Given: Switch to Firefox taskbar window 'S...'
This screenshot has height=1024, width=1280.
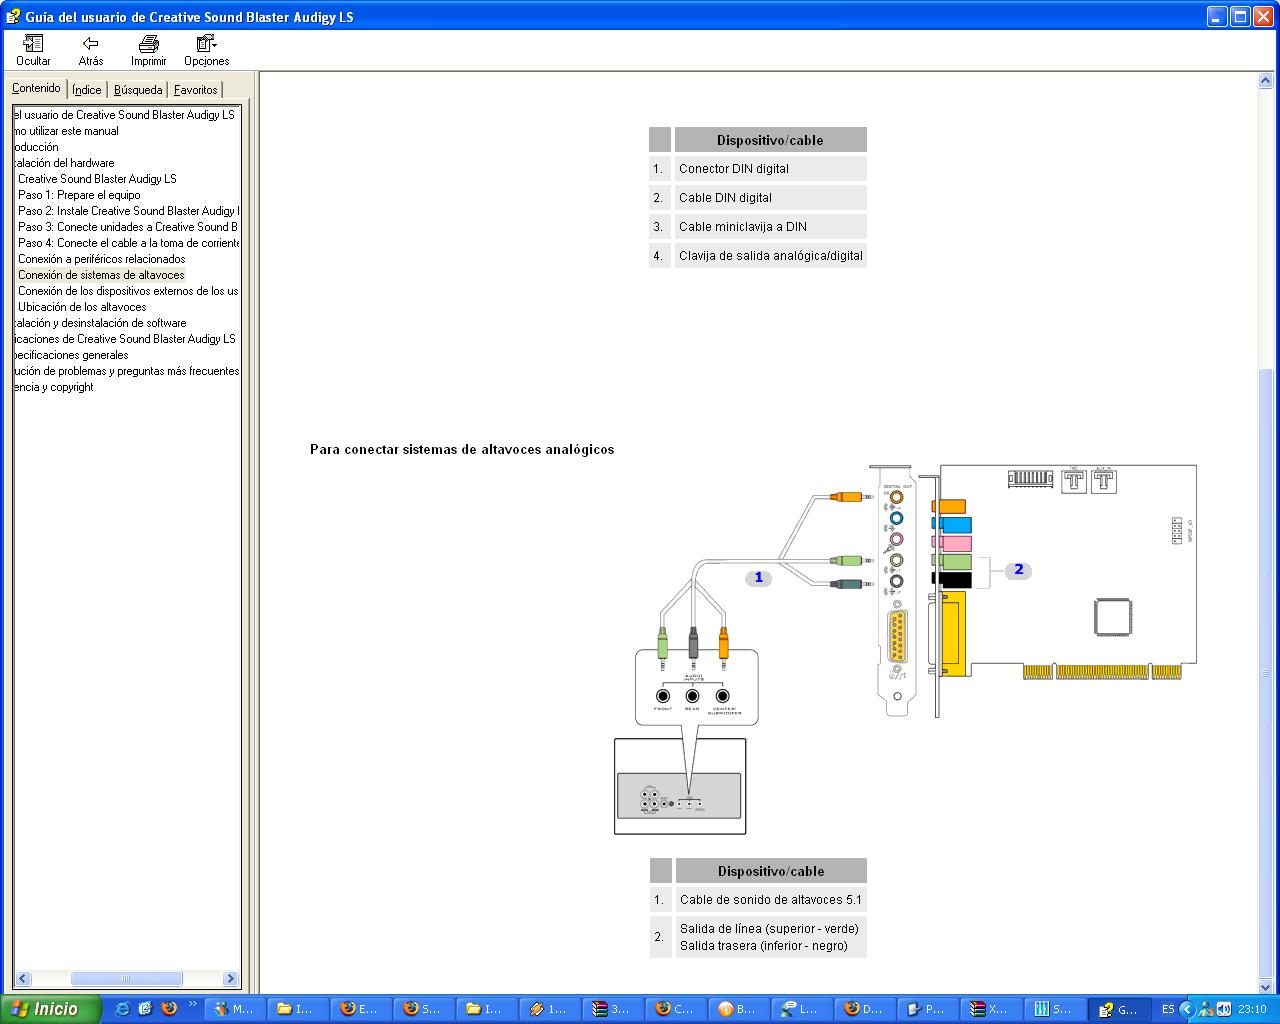Looking at the screenshot, I should pyautogui.click(x=424, y=1009).
